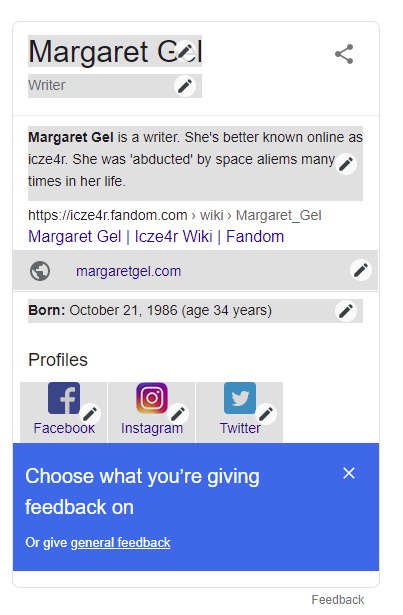Click pencil icon on Twitter profile
Image resolution: width=403 pixels, height=615 pixels.
tap(266, 414)
